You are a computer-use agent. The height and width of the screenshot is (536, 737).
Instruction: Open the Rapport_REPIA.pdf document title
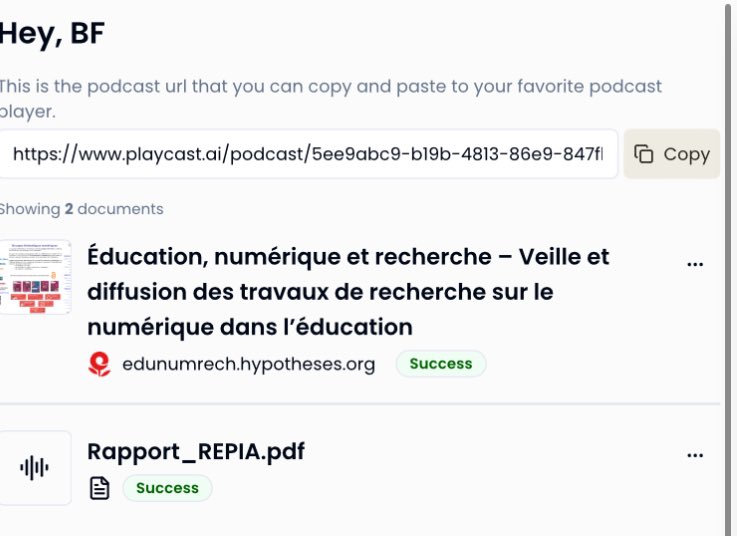click(x=196, y=451)
